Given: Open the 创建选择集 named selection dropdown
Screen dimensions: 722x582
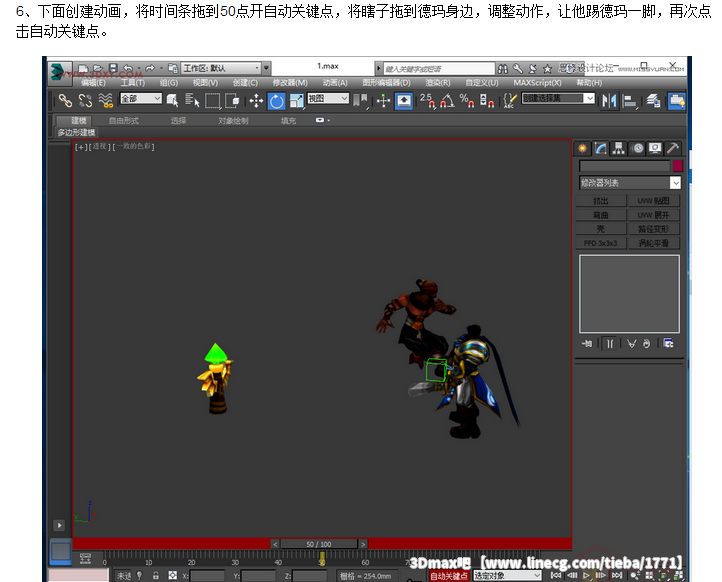Looking at the screenshot, I should 558,98.
